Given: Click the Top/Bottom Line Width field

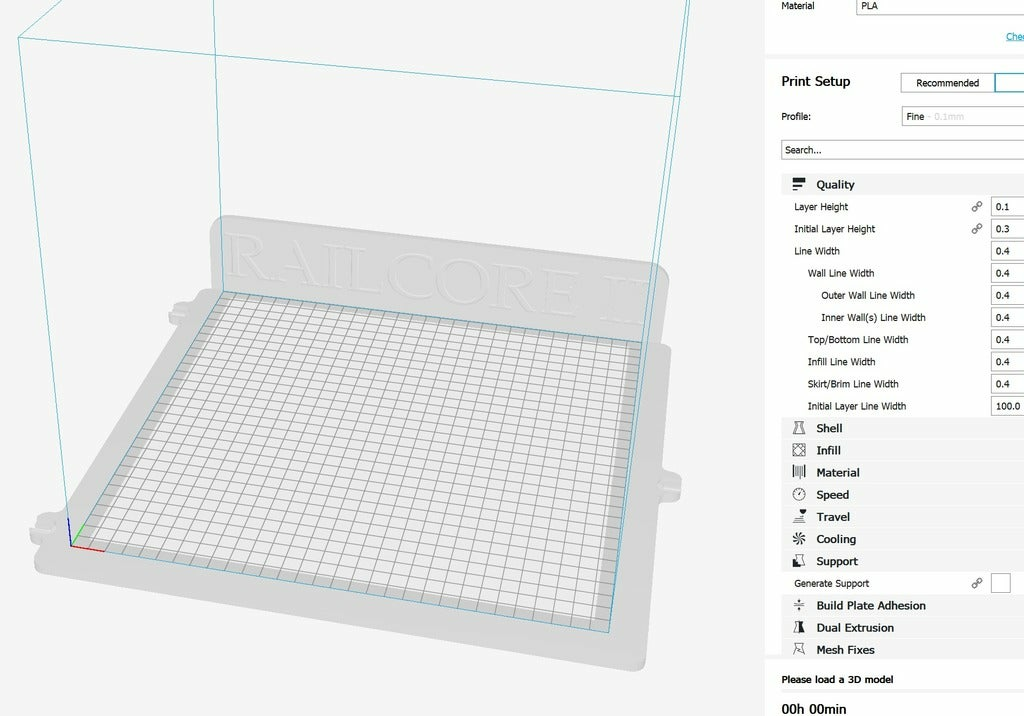Looking at the screenshot, I should [x=1008, y=340].
